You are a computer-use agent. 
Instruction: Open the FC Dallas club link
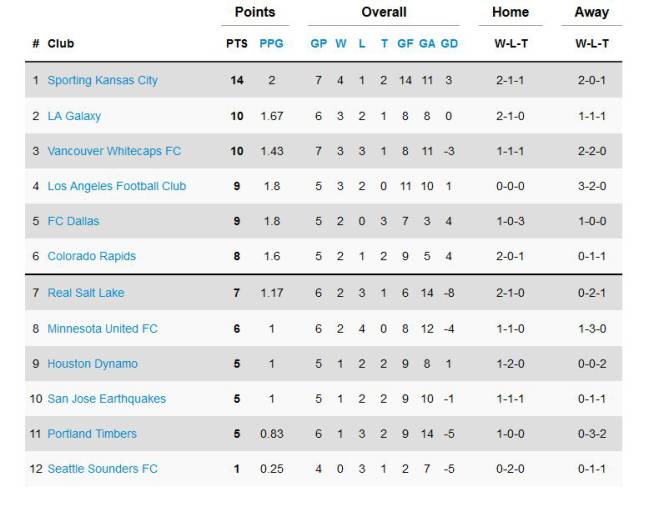[73, 221]
